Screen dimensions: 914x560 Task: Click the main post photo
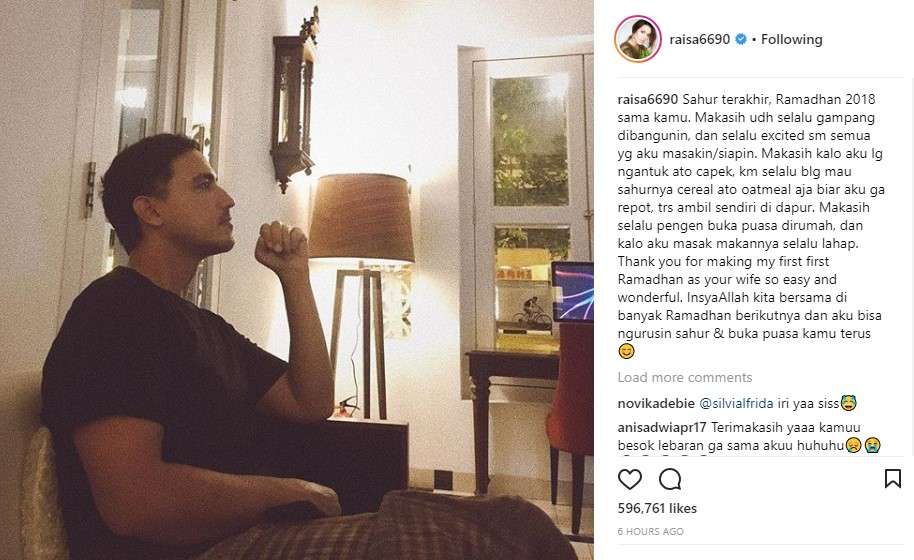coord(297,280)
